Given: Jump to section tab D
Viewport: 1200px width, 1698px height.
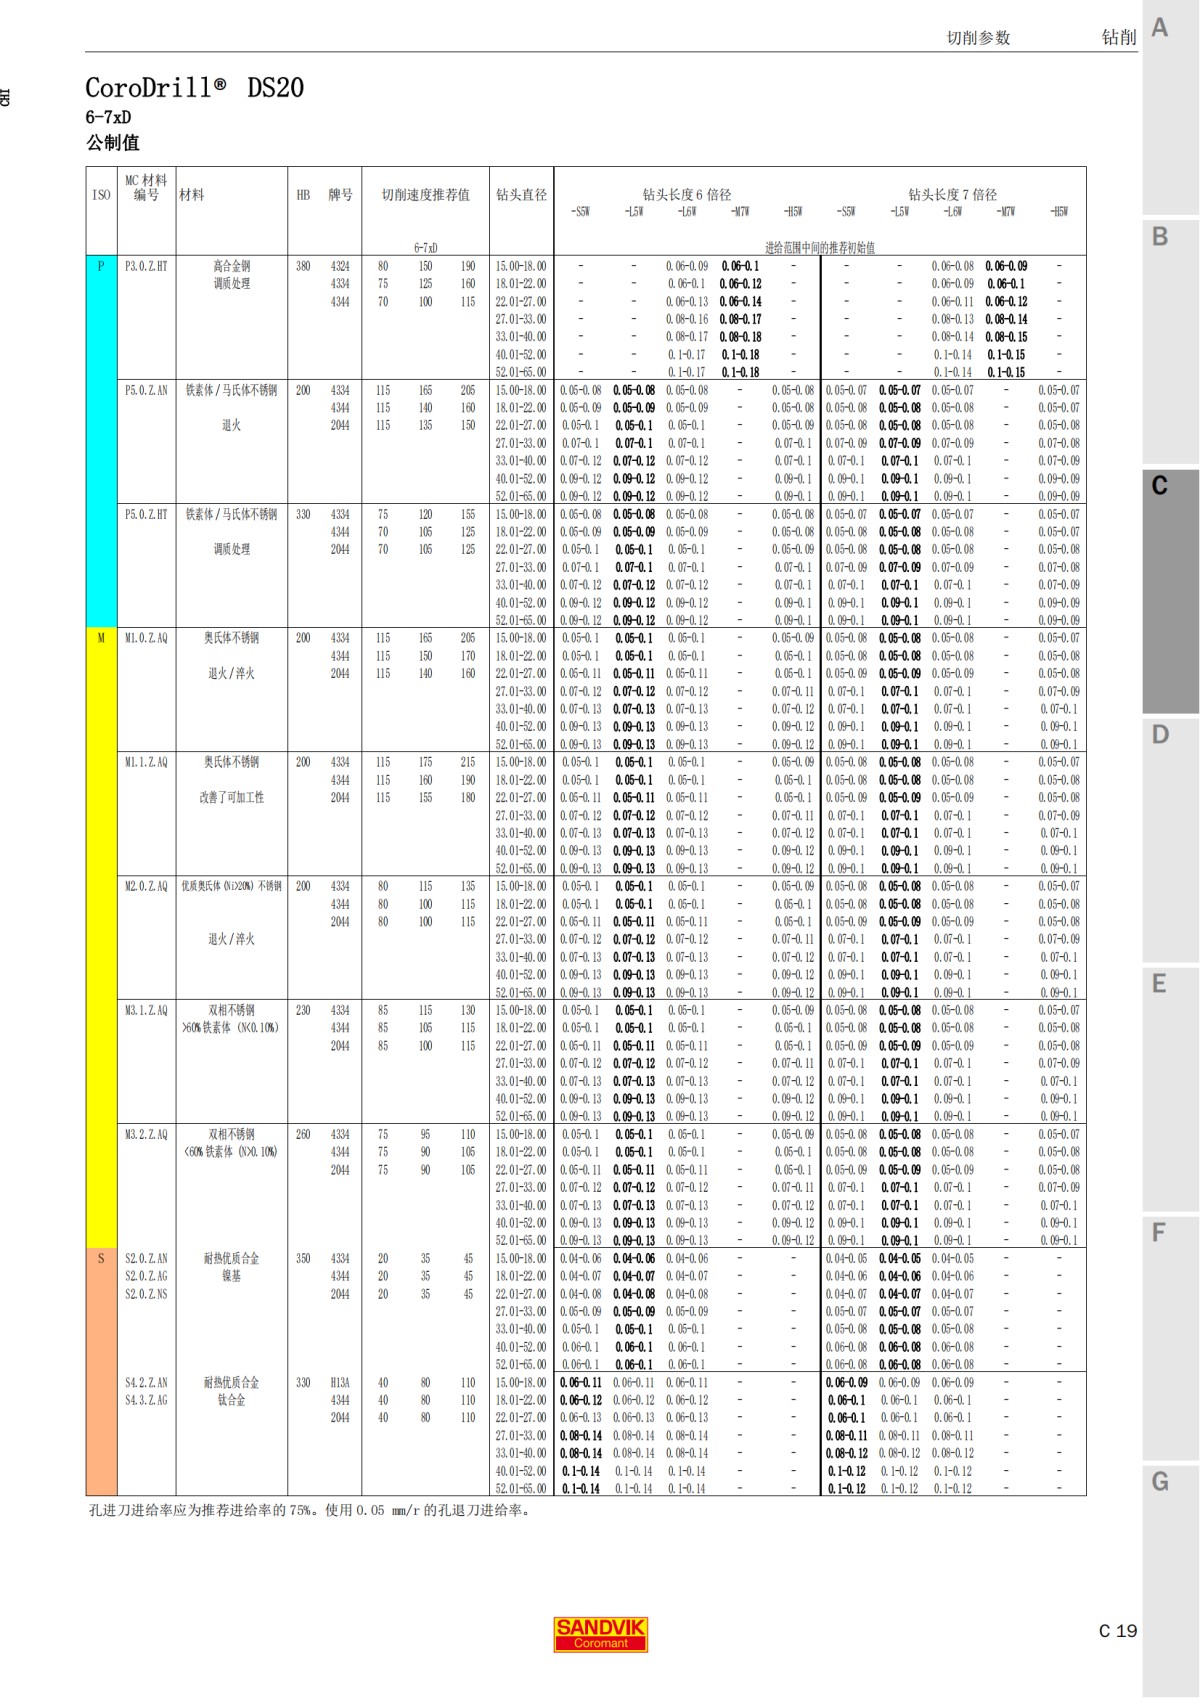Looking at the screenshot, I should tap(1170, 840).
